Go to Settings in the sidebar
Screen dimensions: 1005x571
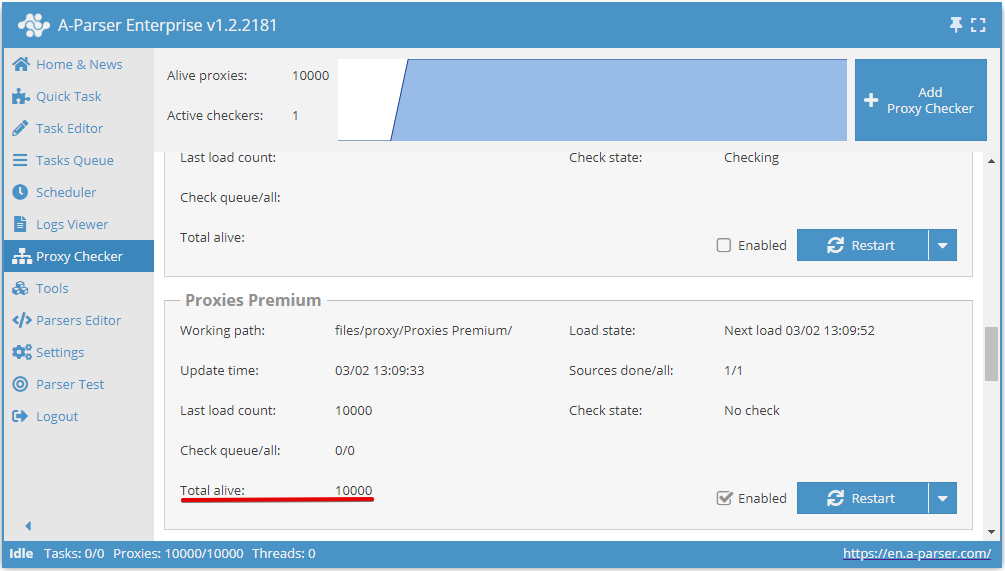[x=60, y=353]
